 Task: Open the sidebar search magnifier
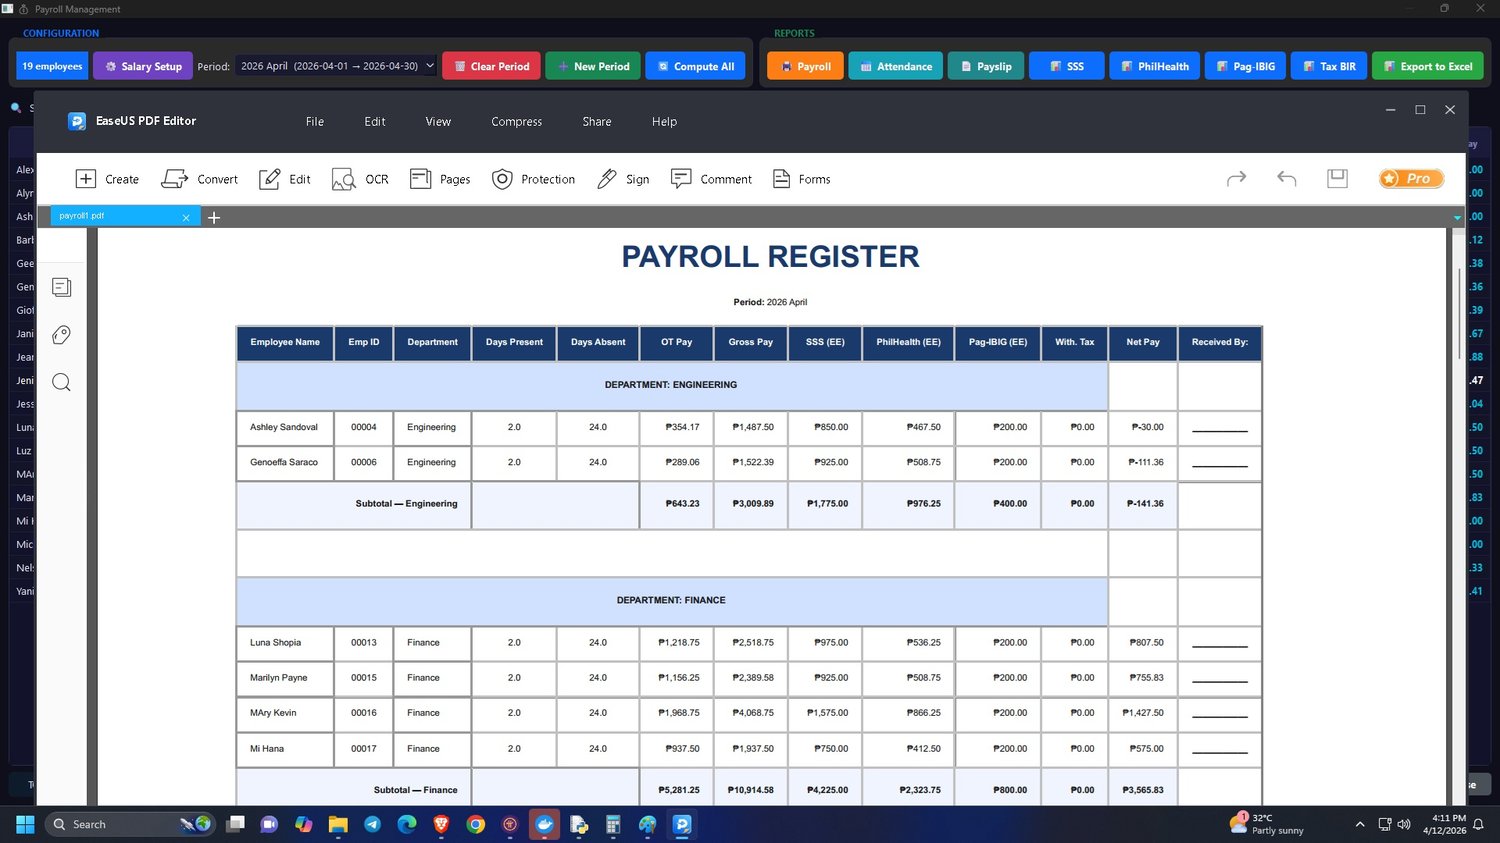pyautogui.click(x=61, y=382)
